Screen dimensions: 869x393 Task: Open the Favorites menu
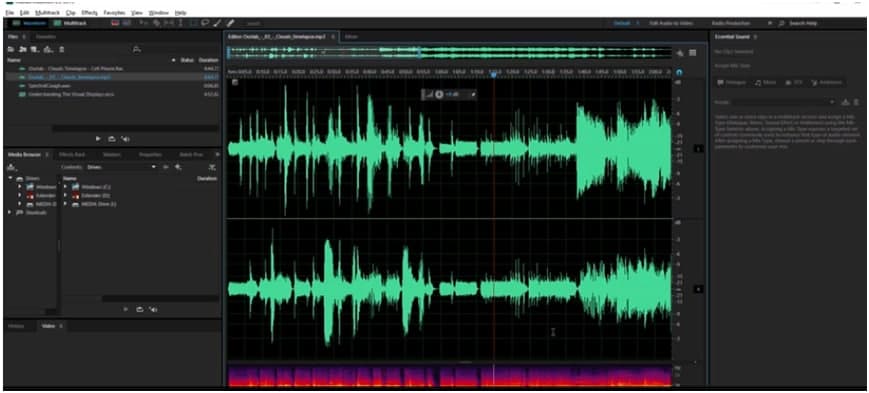pyautogui.click(x=115, y=12)
